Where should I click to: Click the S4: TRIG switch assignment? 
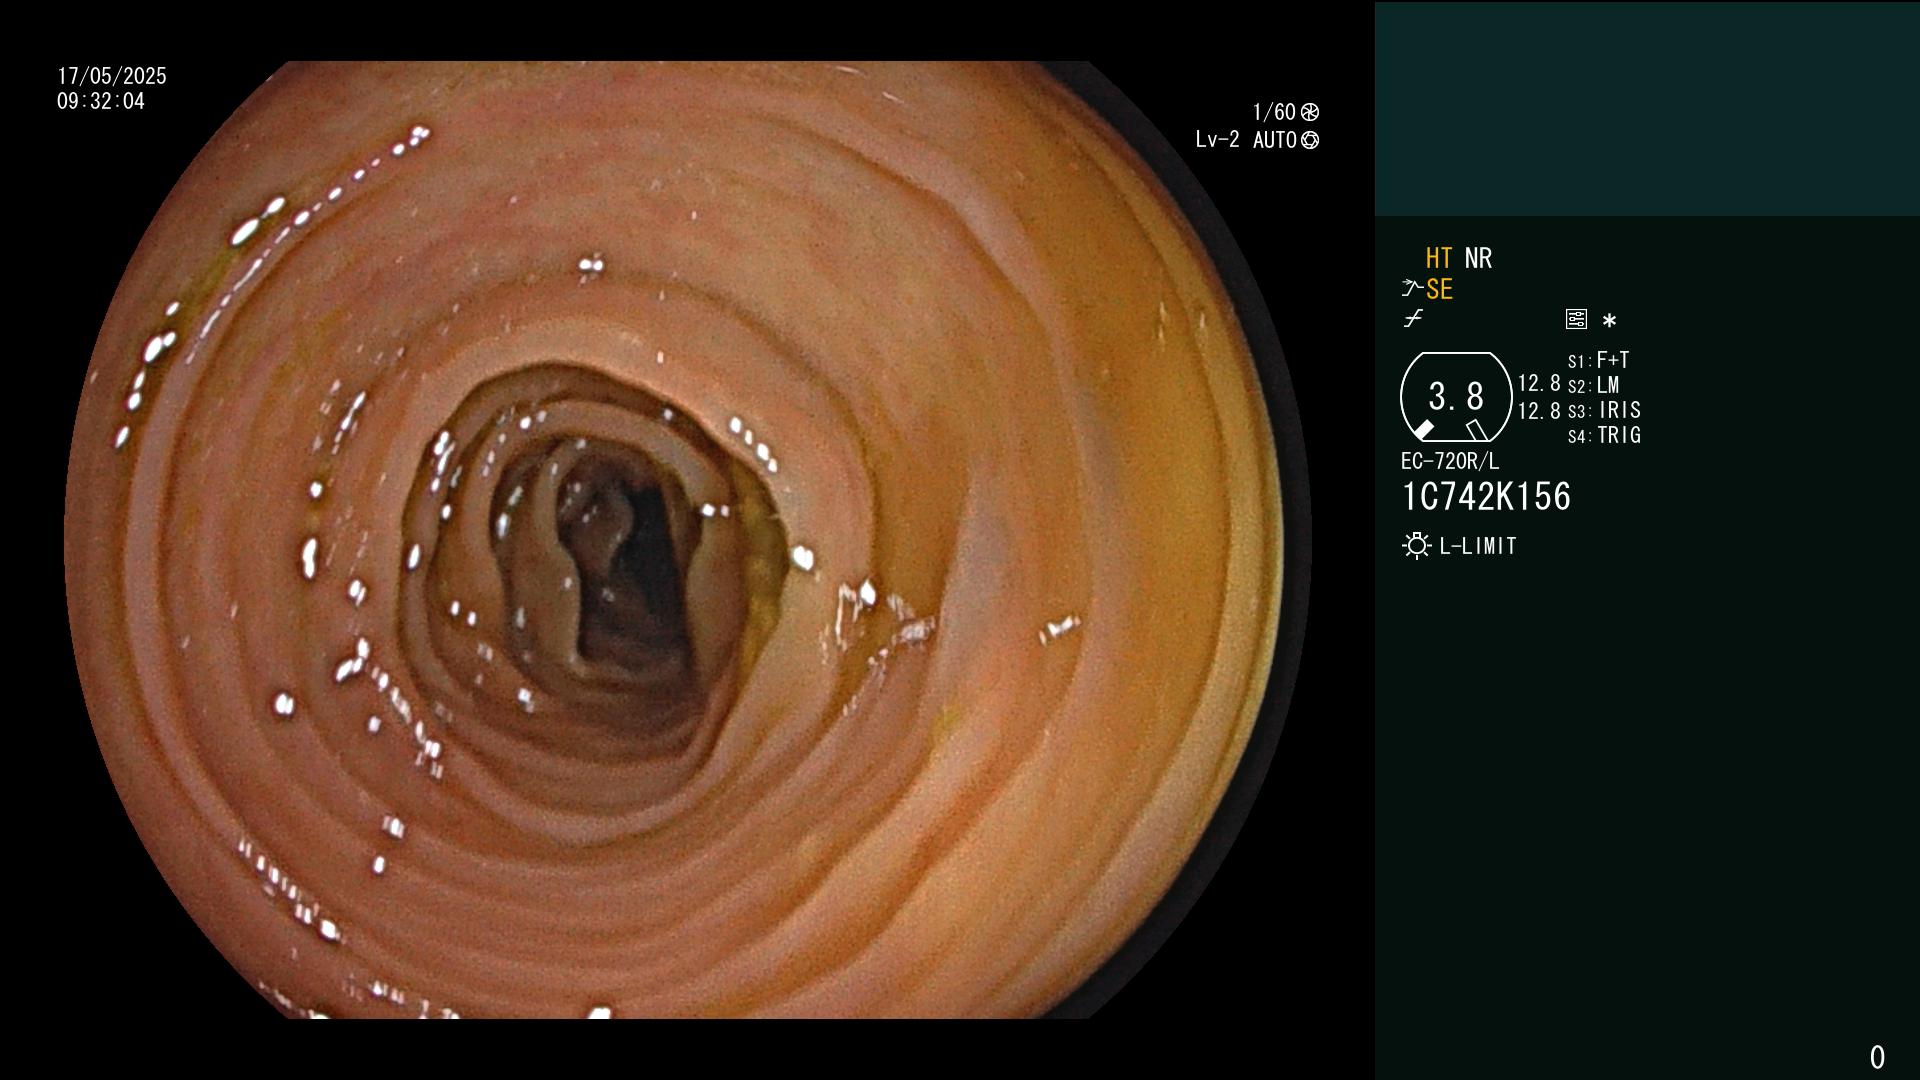click(x=1604, y=435)
